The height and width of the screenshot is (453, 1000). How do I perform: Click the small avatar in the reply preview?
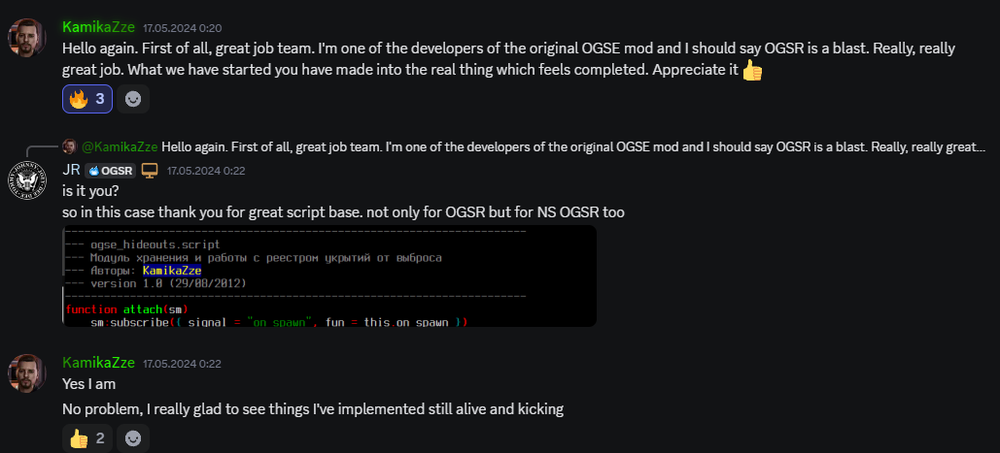tap(69, 147)
